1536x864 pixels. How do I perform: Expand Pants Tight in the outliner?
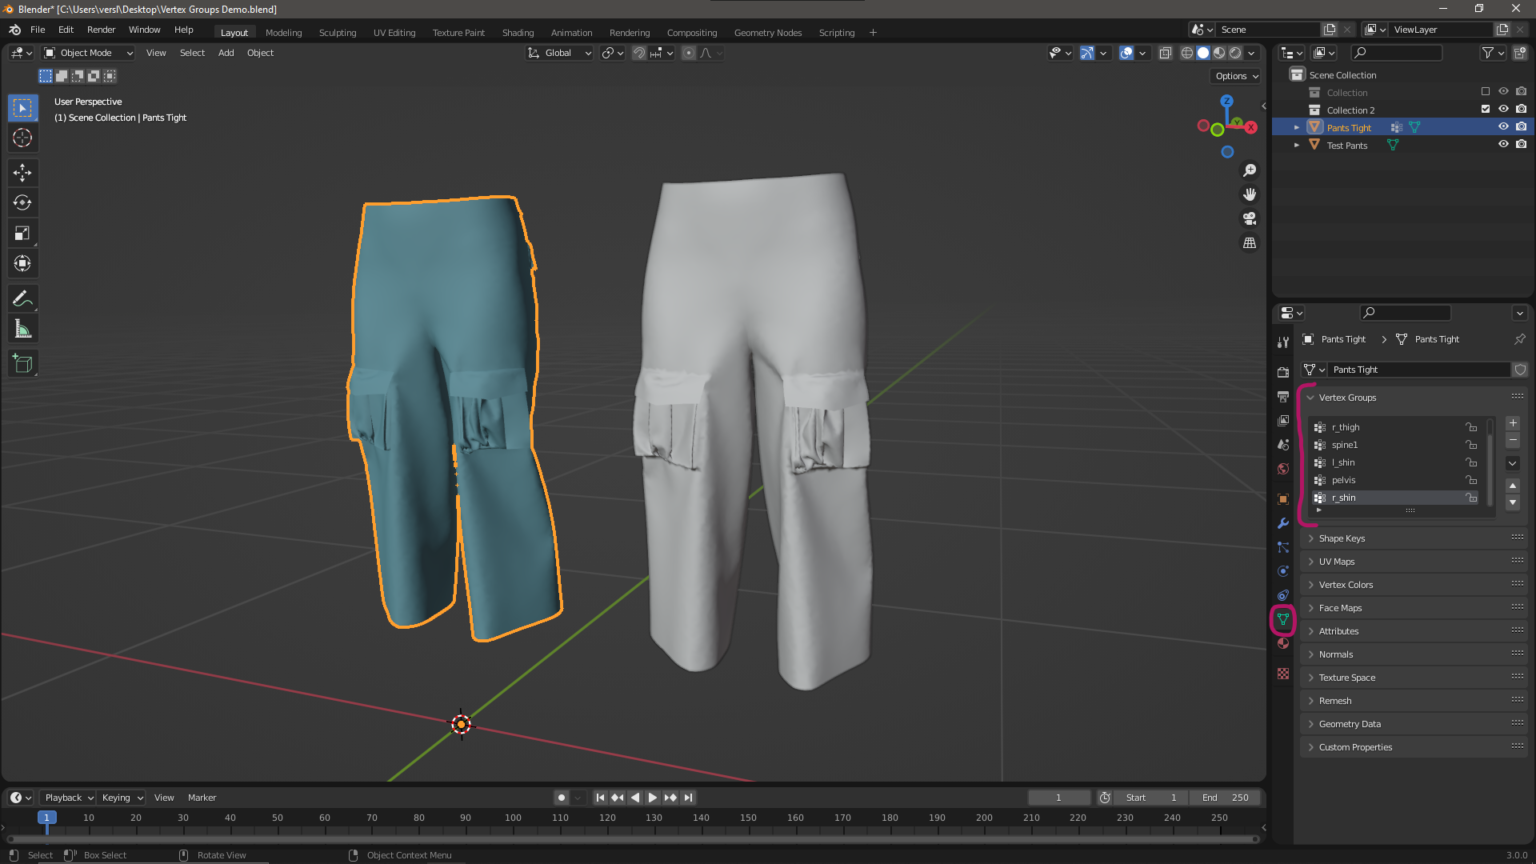click(1297, 128)
